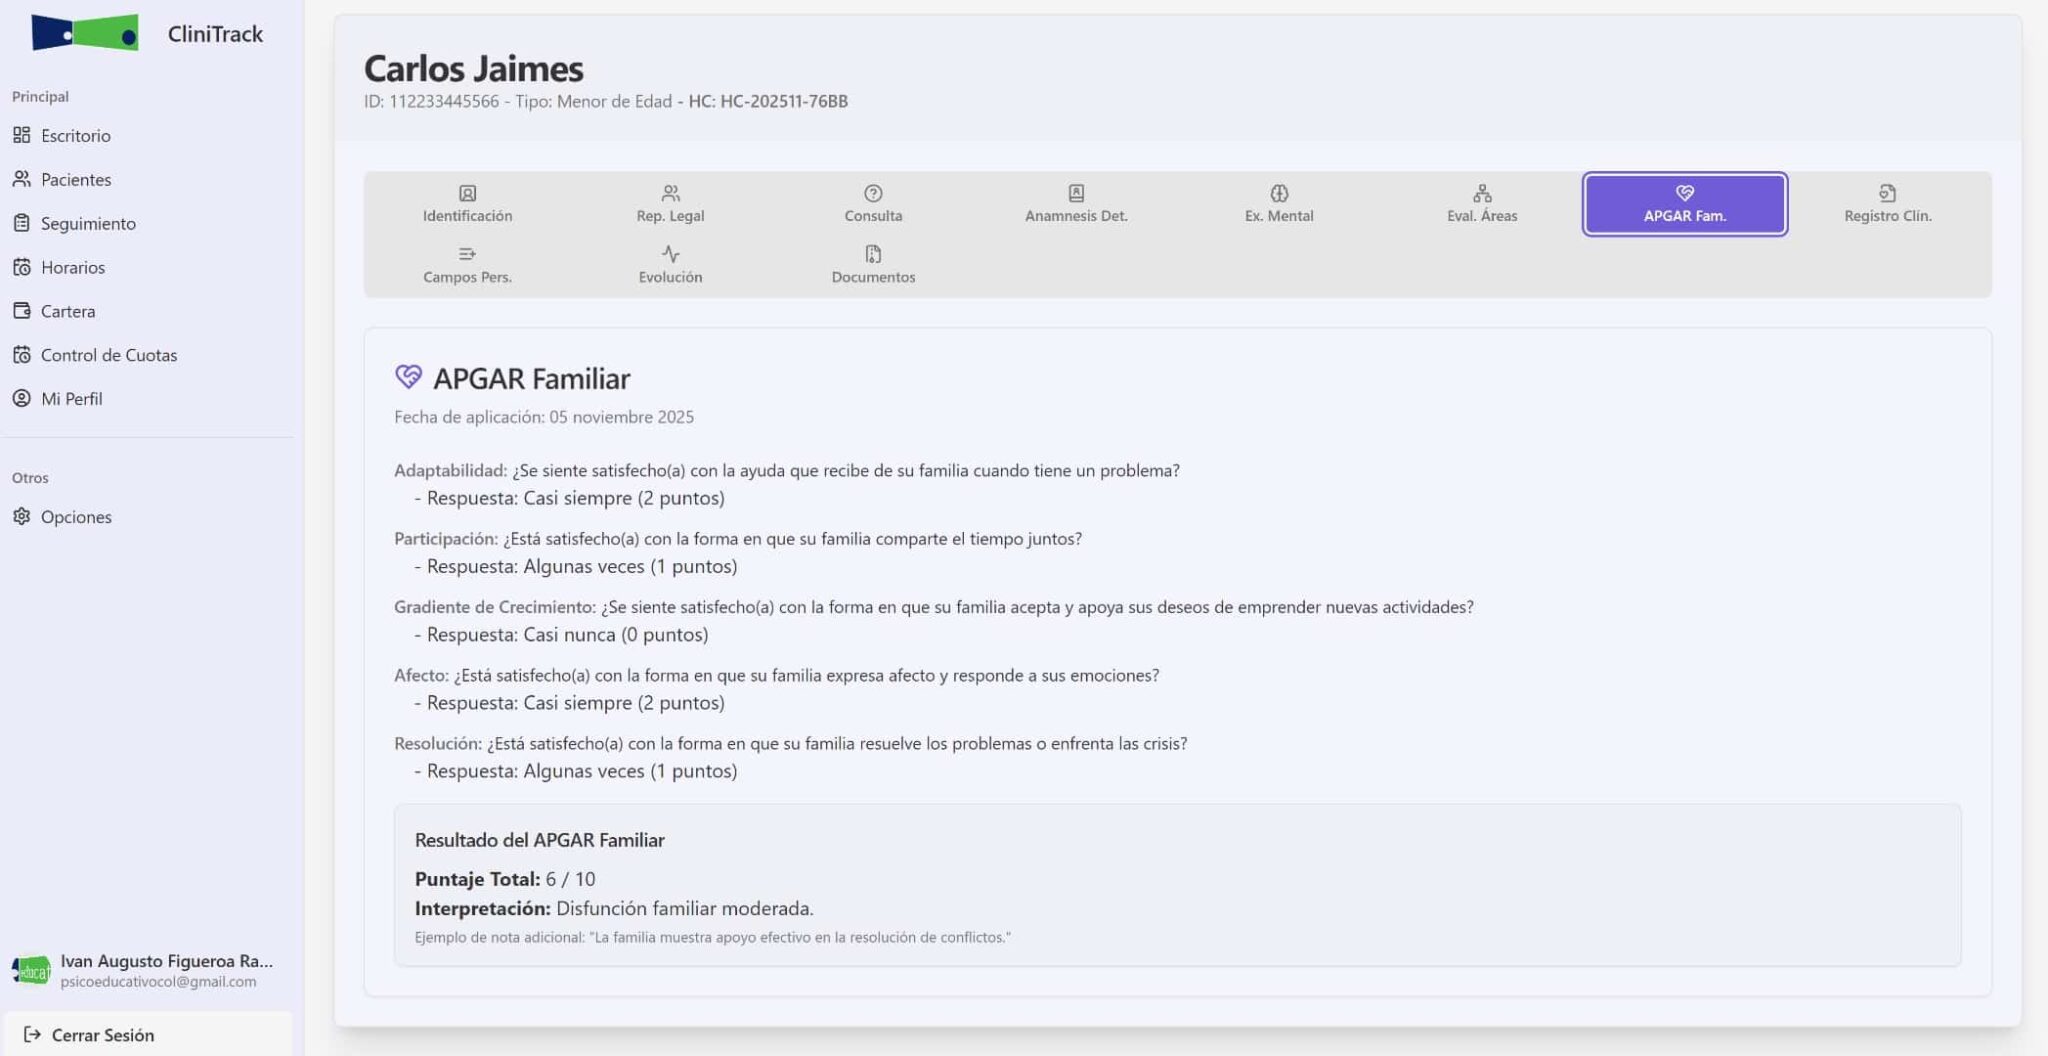Switch to the Identificación tab

click(467, 204)
